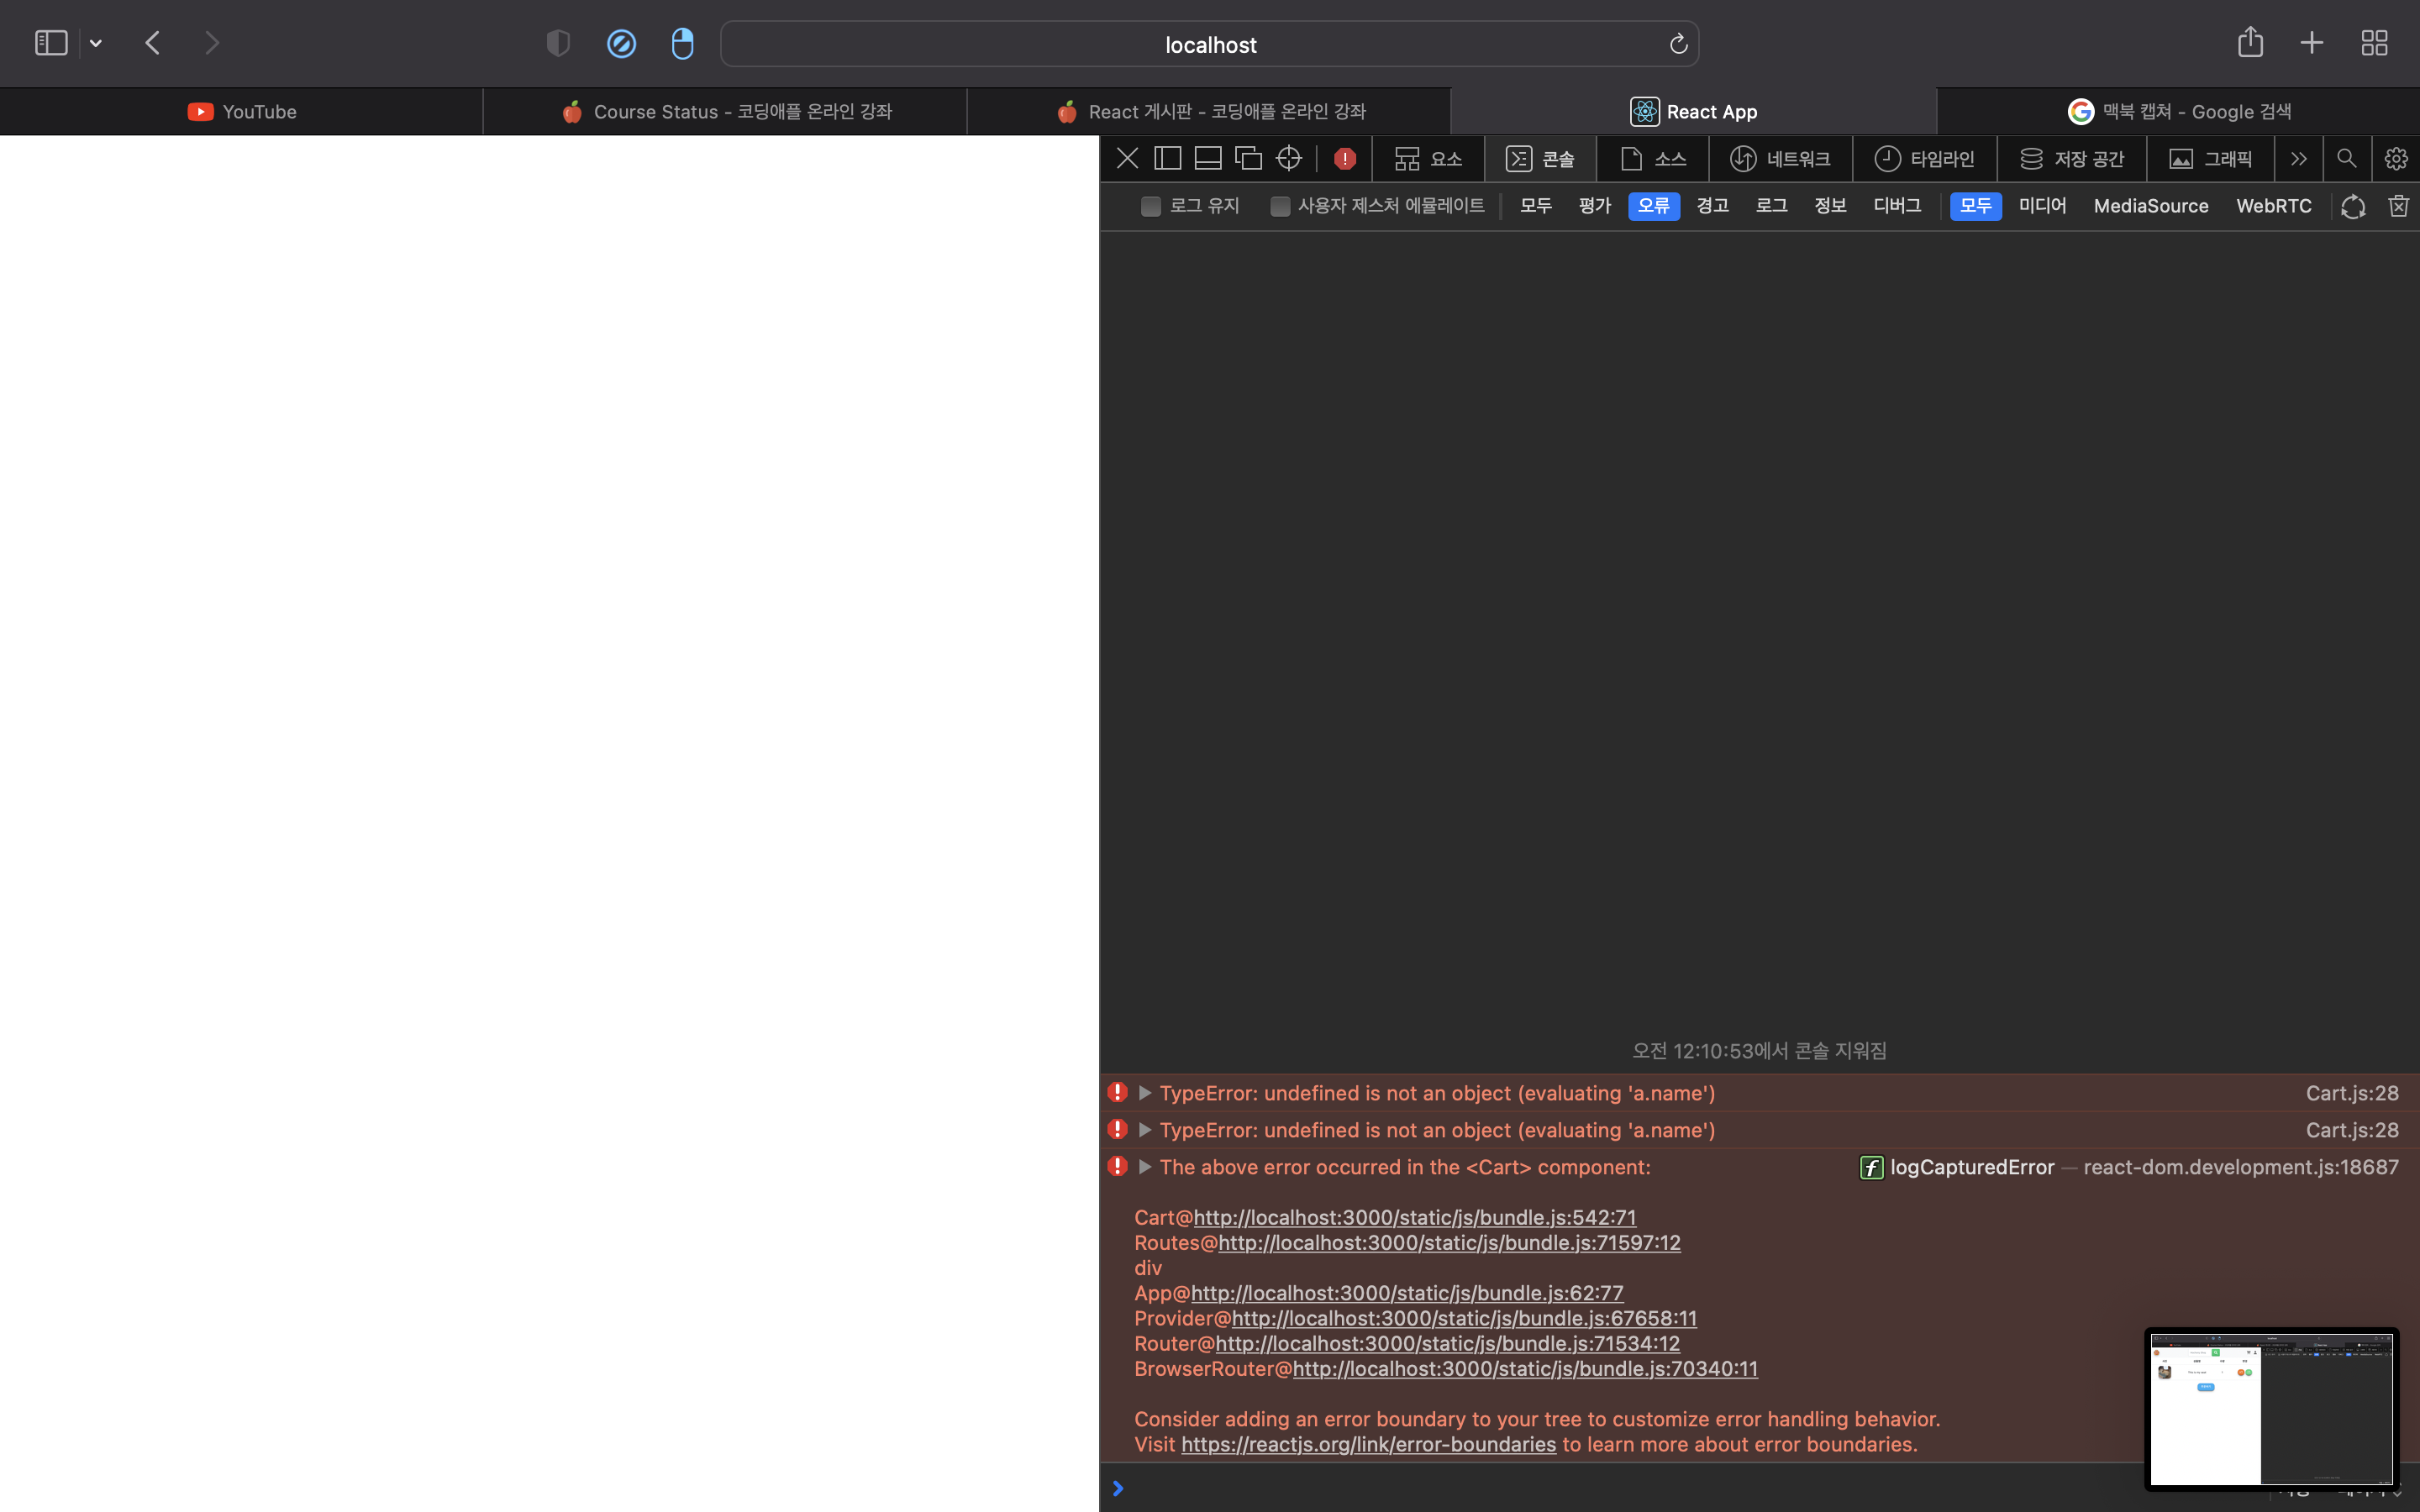Reload the localhost page

pyautogui.click(x=1678, y=44)
